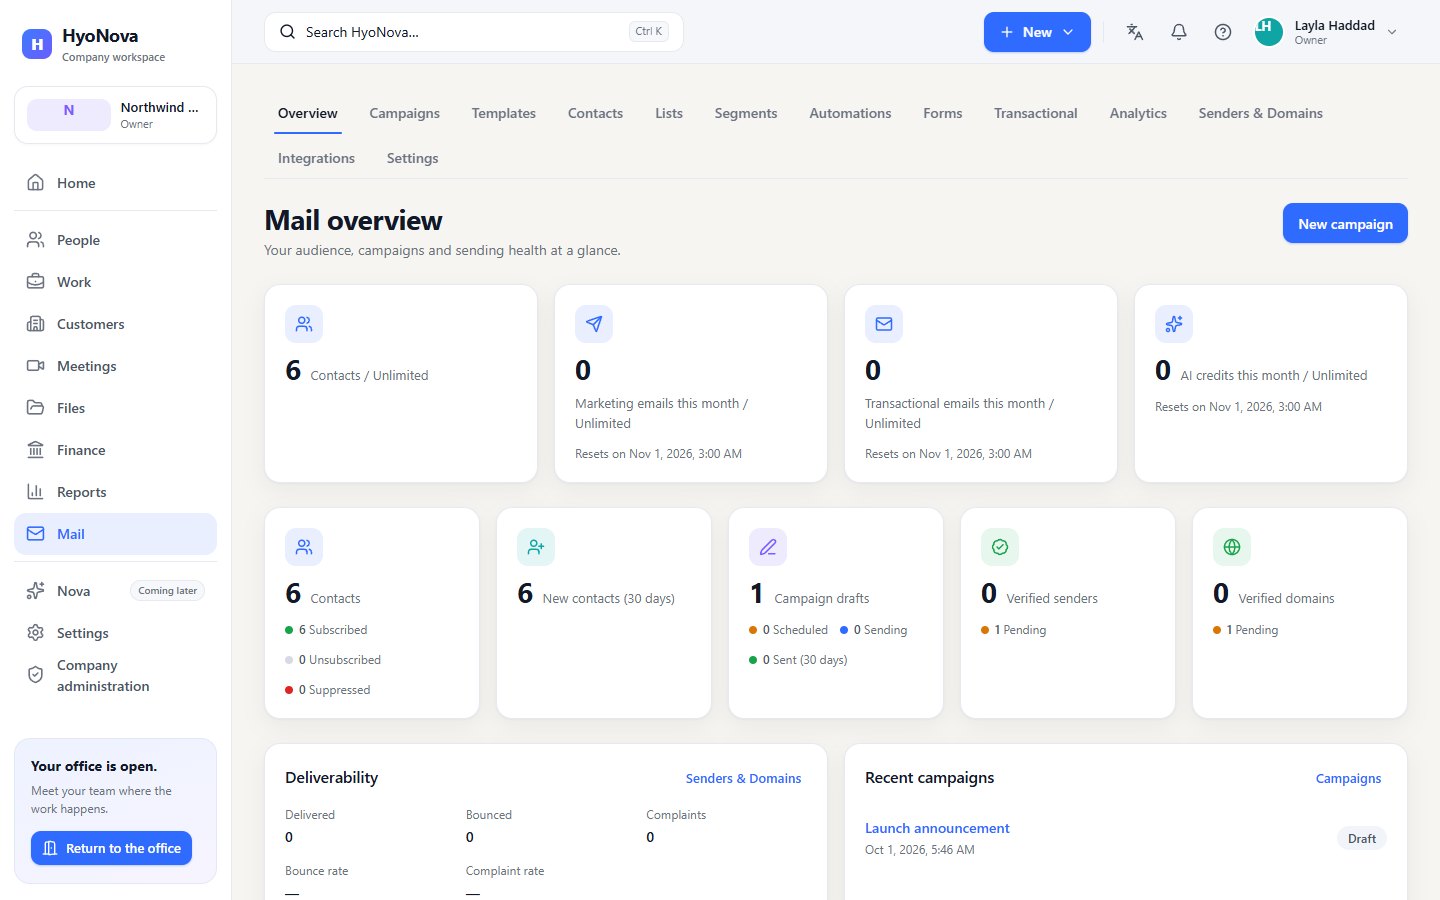Image resolution: width=1440 pixels, height=900 pixels.
Task: Select Mail in the sidebar
Action: pos(115,534)
